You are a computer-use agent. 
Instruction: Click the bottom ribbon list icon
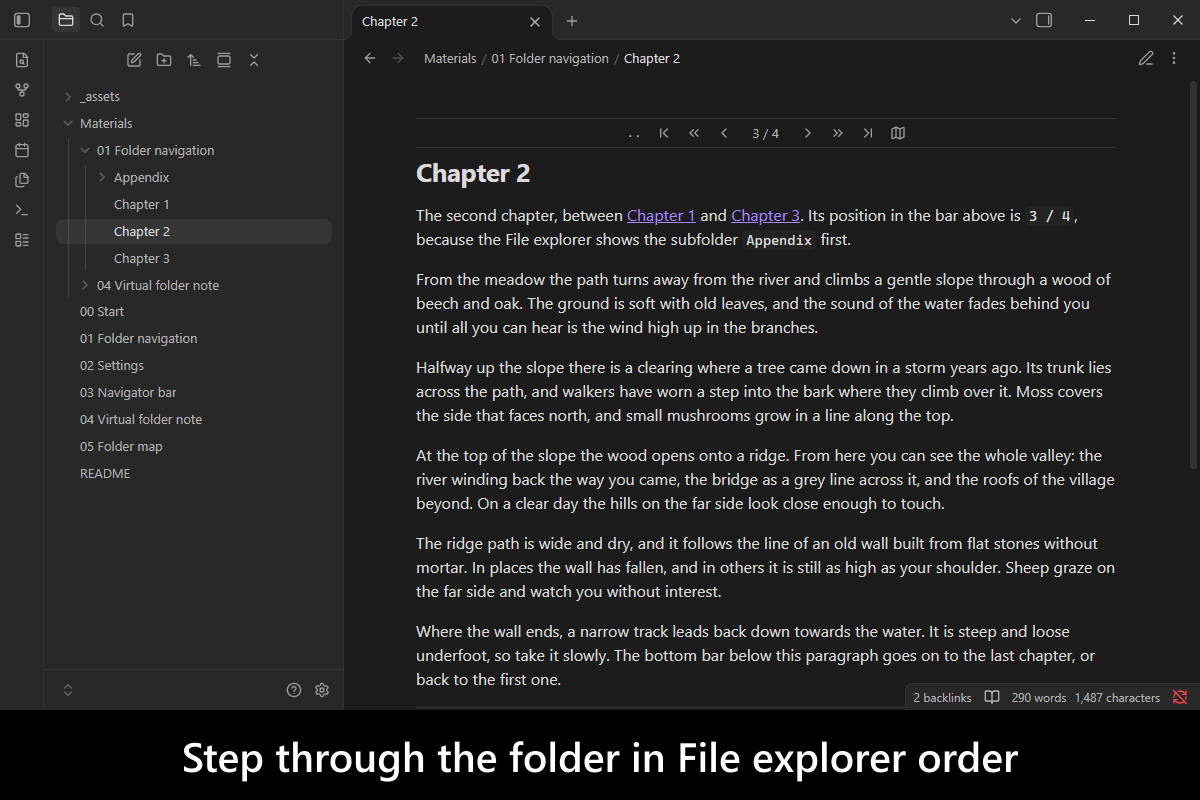(22, 240)
